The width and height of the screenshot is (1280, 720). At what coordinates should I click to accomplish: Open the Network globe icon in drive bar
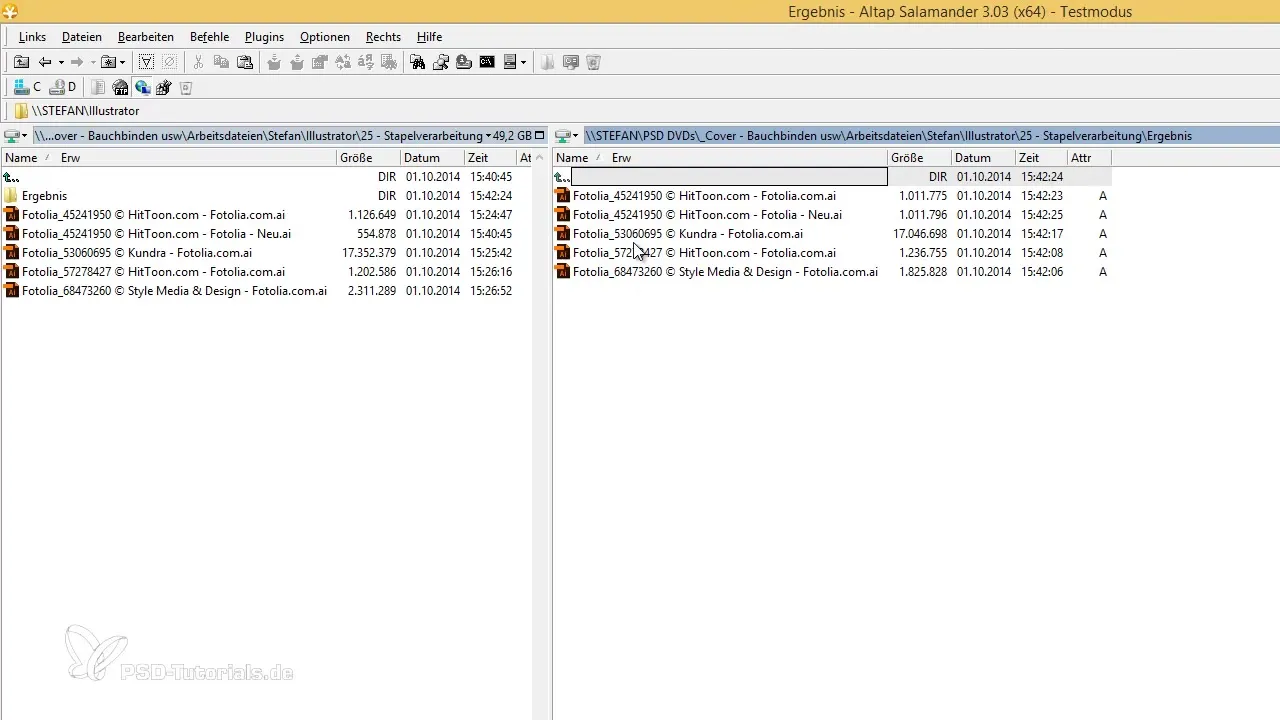coord(143,87)
